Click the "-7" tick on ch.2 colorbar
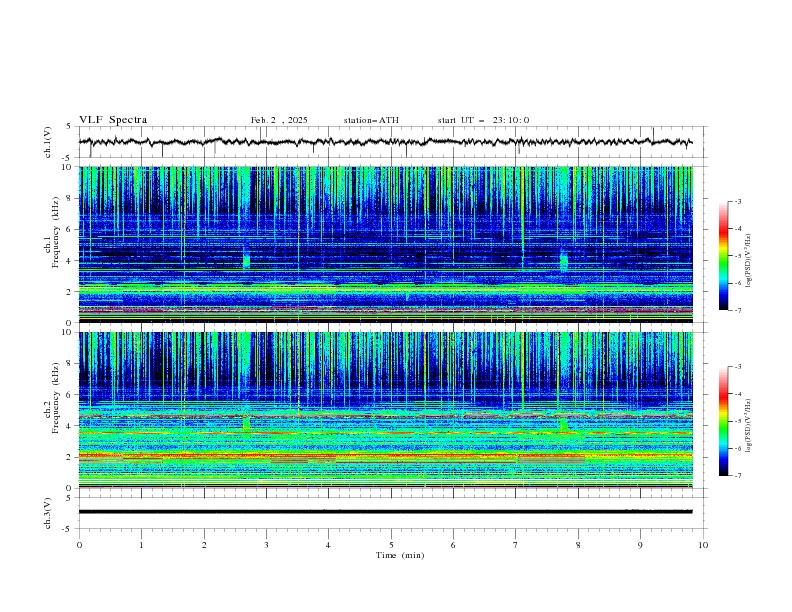The height and width of the screenshot is (612, 792). click(x=738, y=476)
